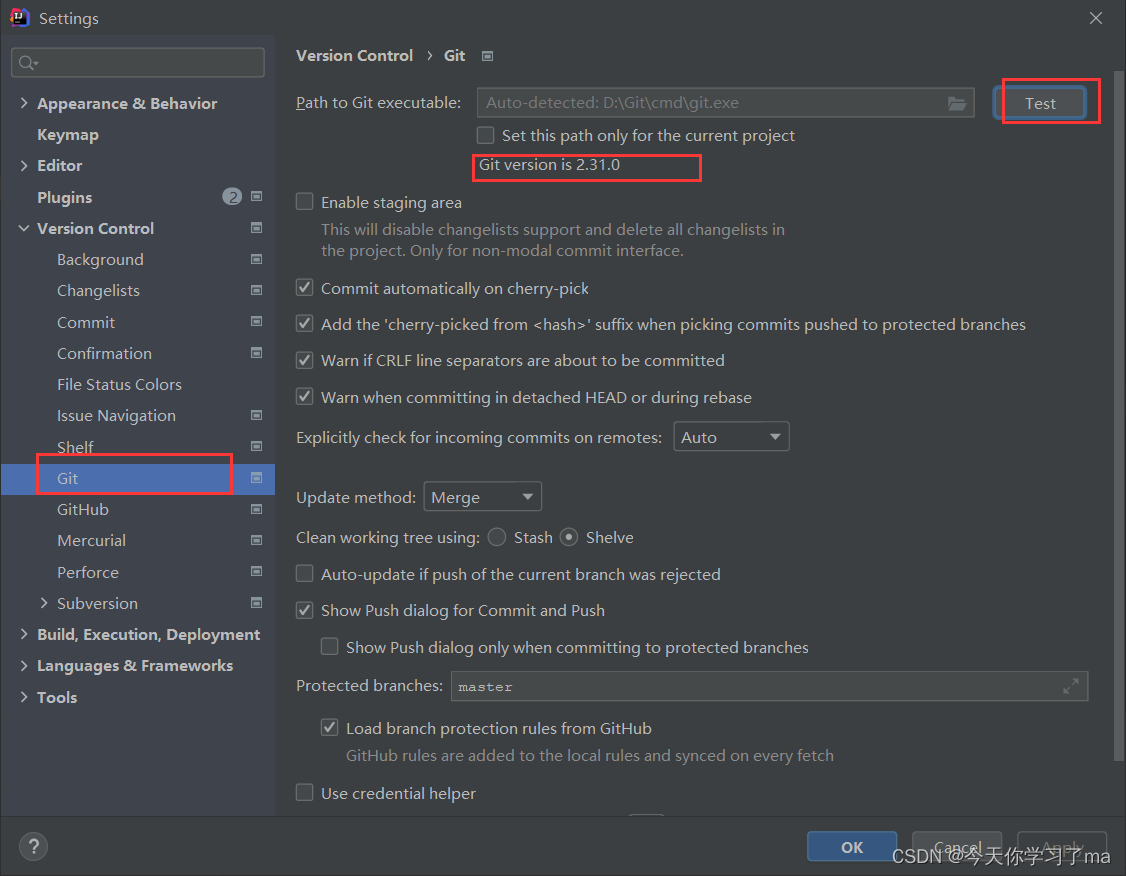Click the project icon next to Background

[x=256, y=259]
